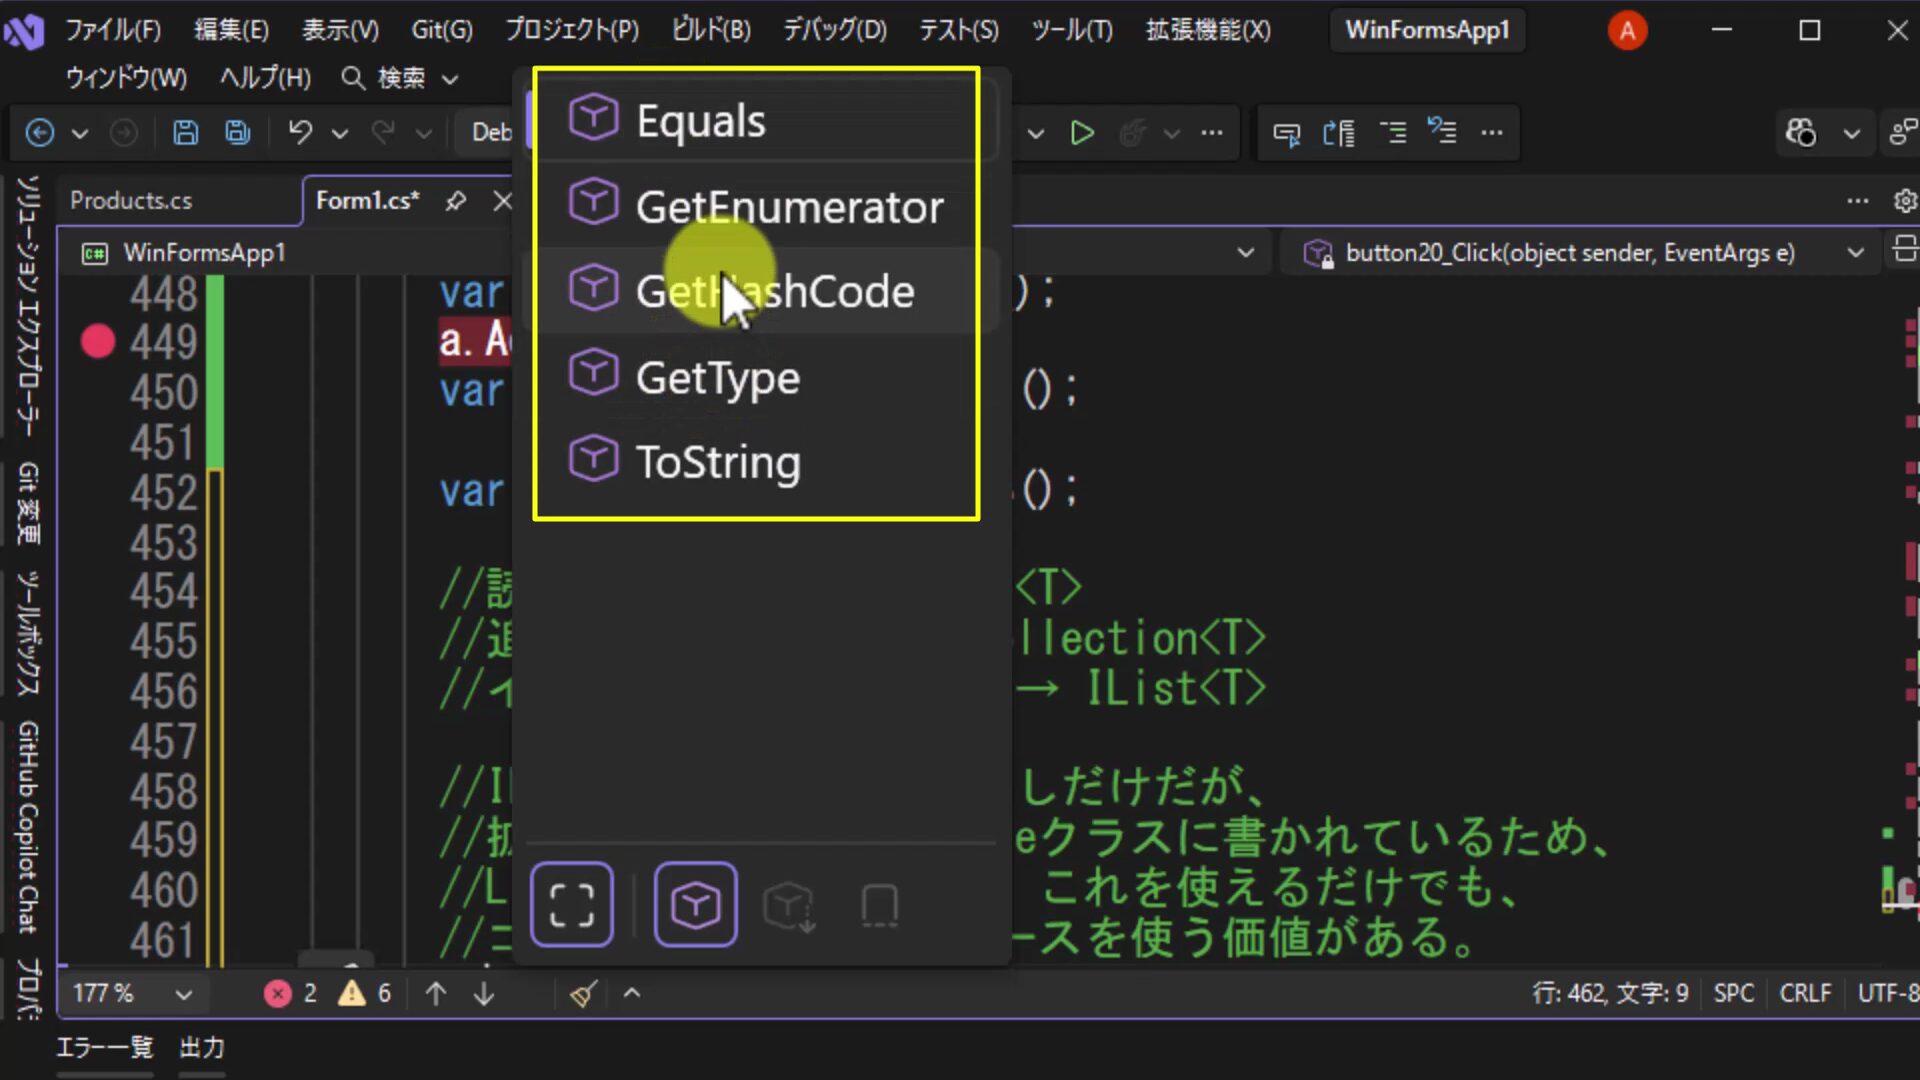This screenshot has width=1920, height=1080.
Task: Open the 出力 panel tab
Action: (202, 1047)
